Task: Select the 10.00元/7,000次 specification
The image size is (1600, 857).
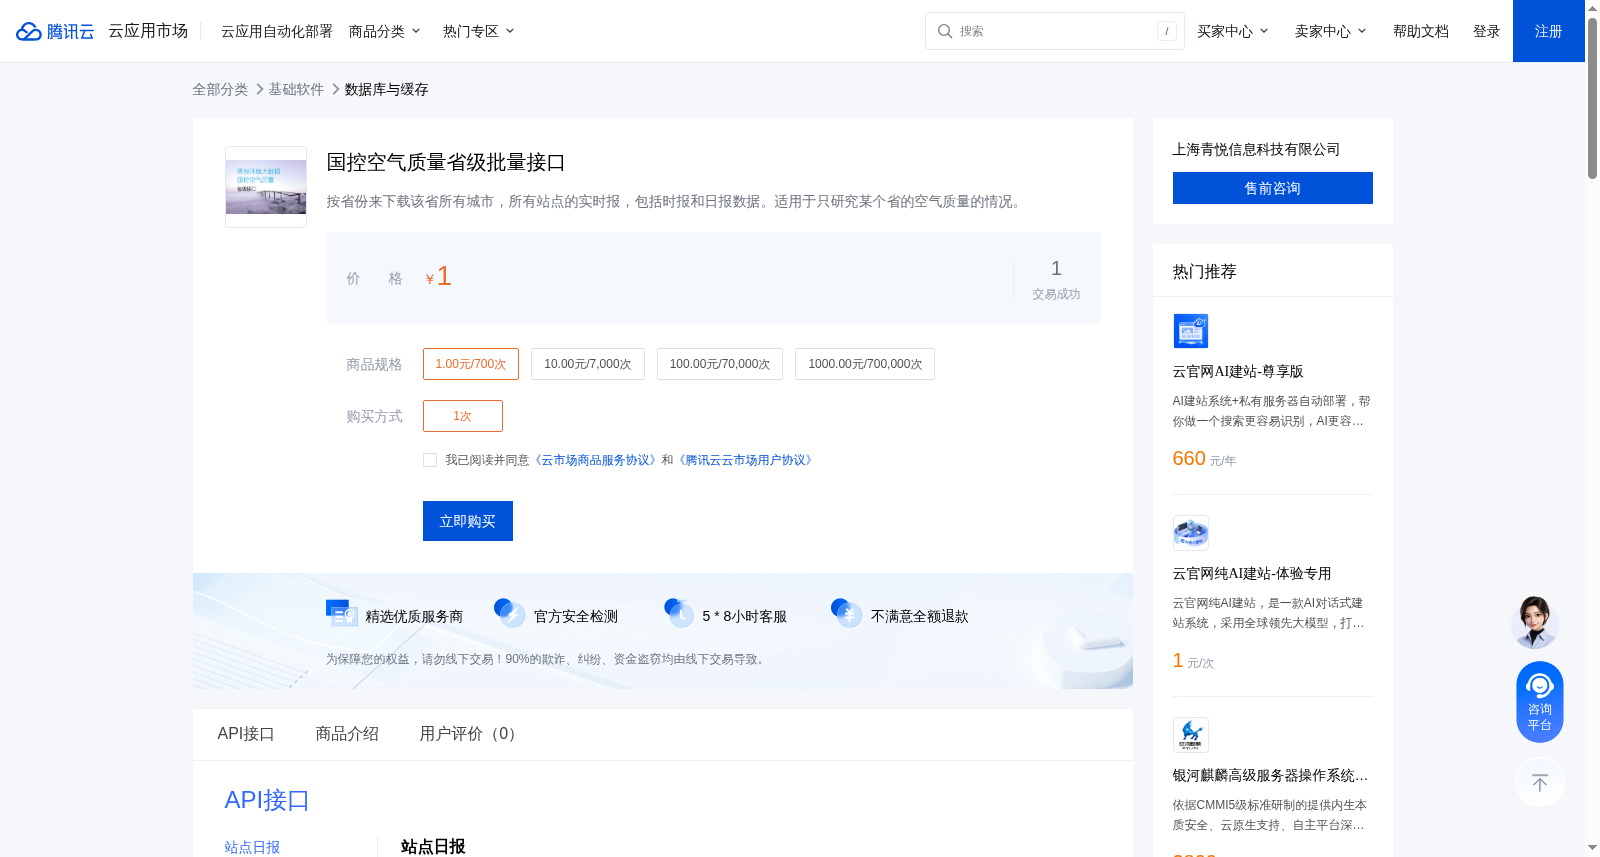Action: coord(588,364)
